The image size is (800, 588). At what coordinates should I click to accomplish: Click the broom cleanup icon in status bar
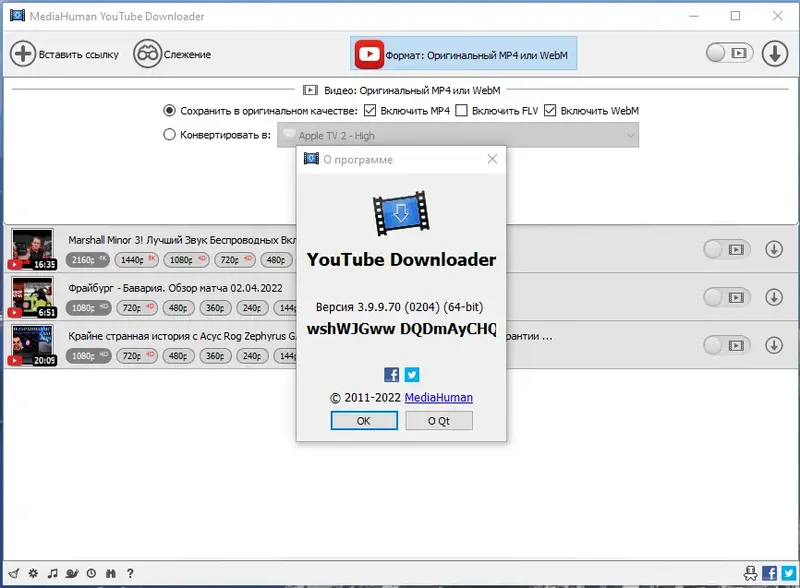click(x=14, y=573)
